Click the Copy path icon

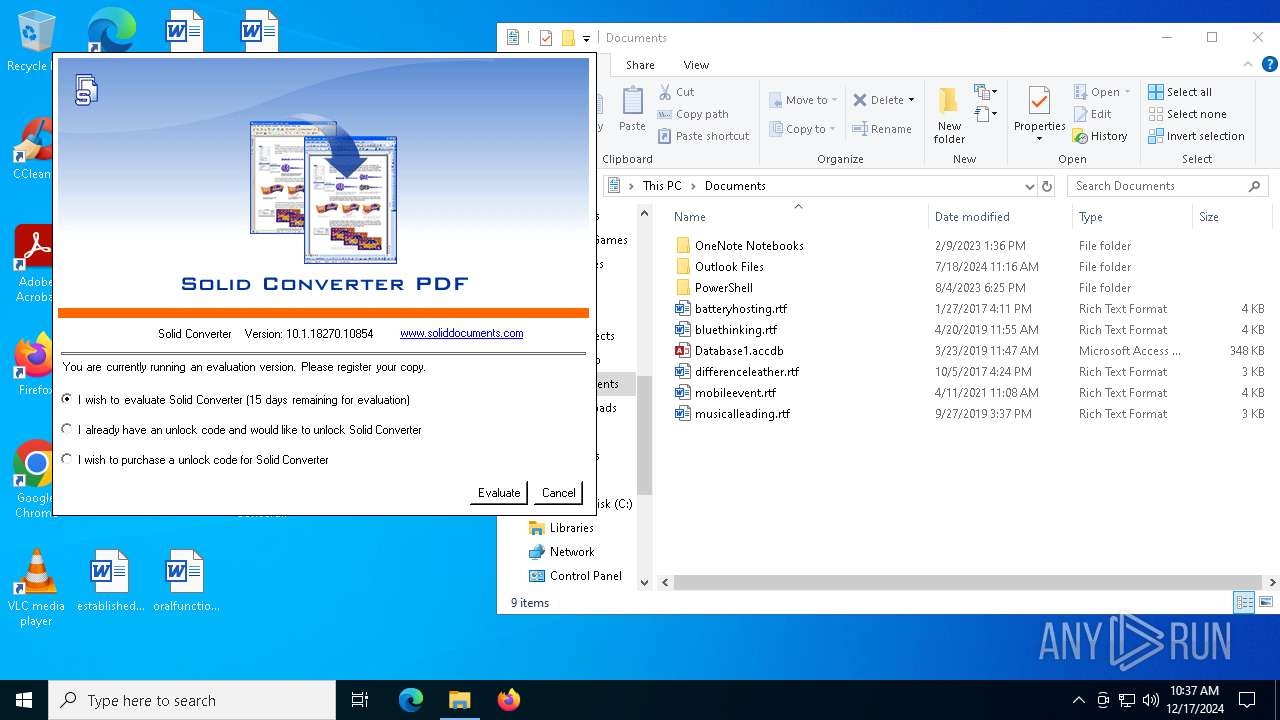pos(665,114)
